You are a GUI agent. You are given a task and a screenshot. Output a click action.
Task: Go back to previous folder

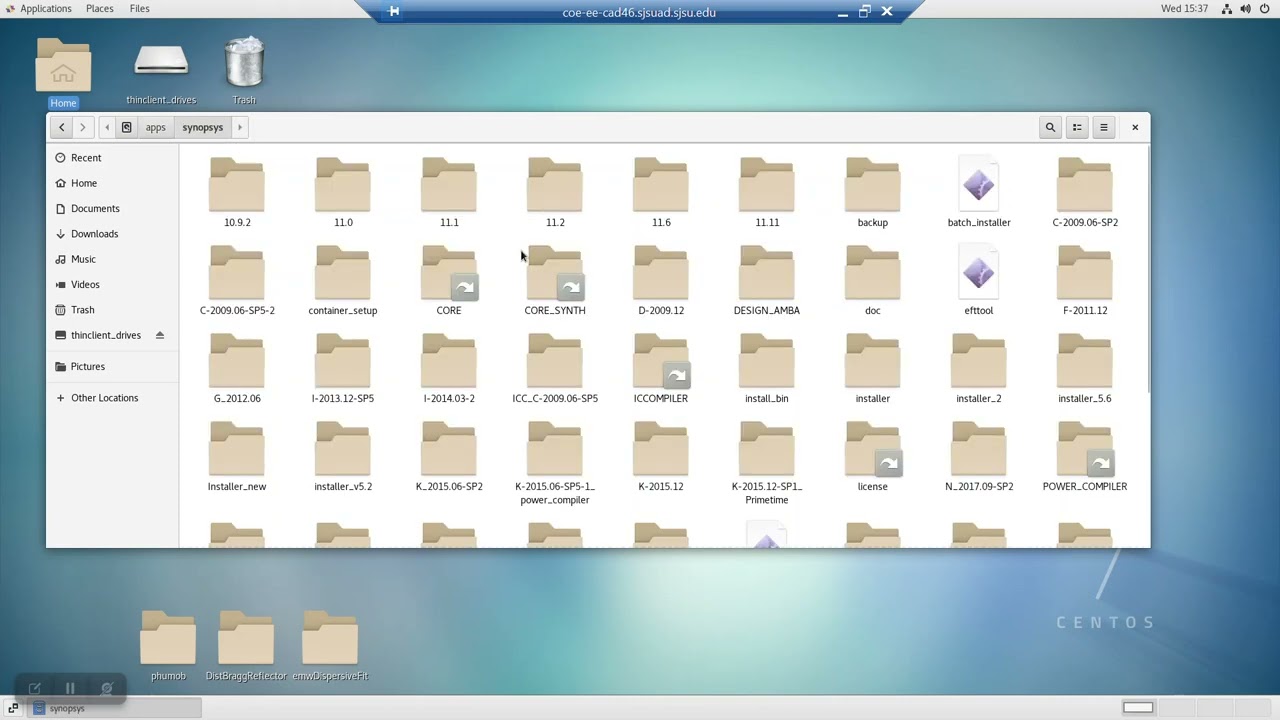[x=62, y=127]
